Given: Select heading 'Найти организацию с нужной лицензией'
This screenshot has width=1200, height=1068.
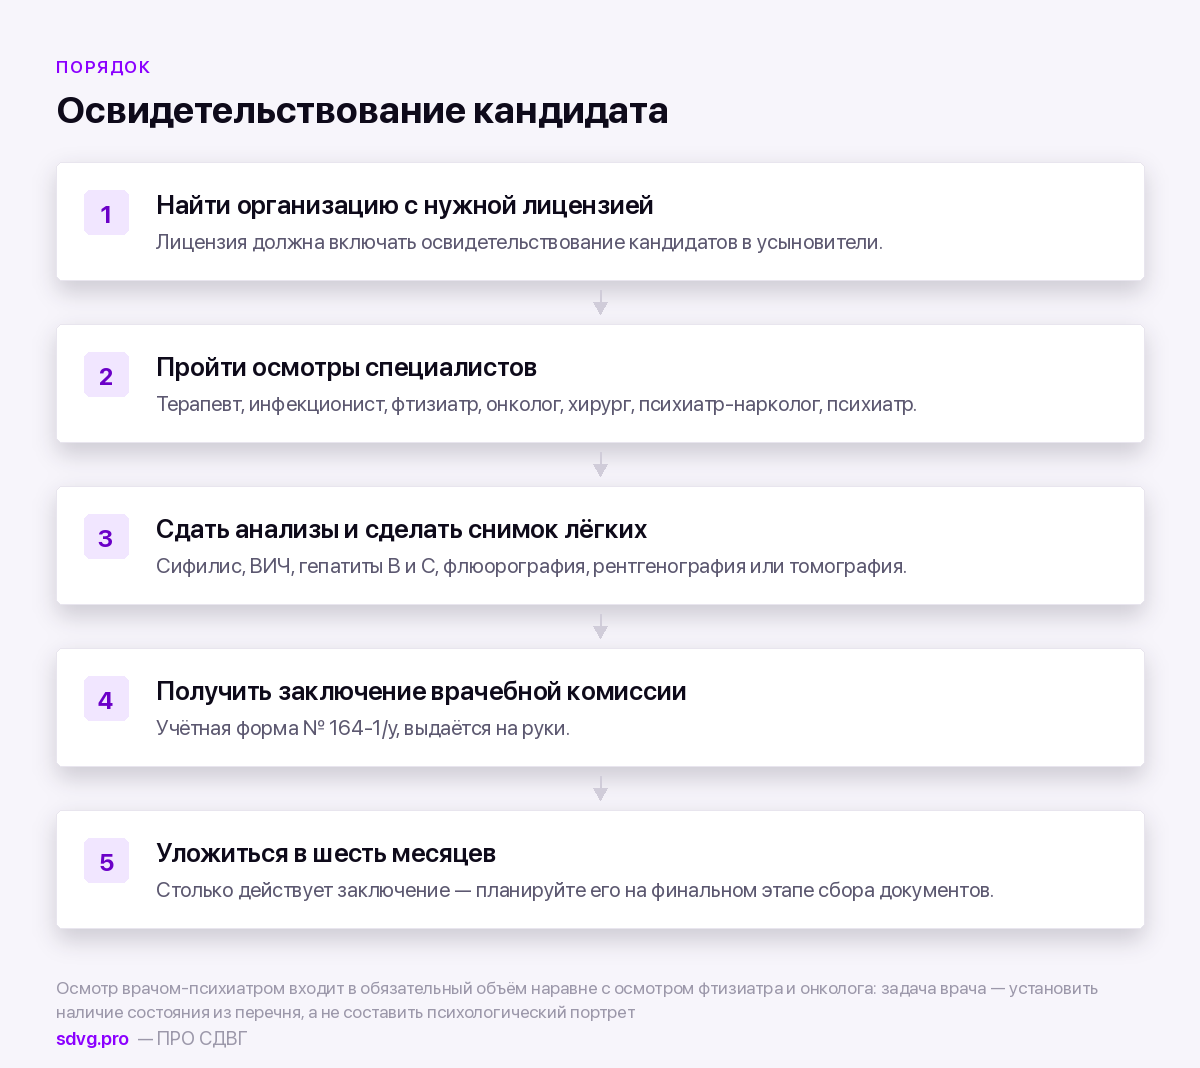Looking at the screenshot, I should pyautogui.click(x=405, y=206).
